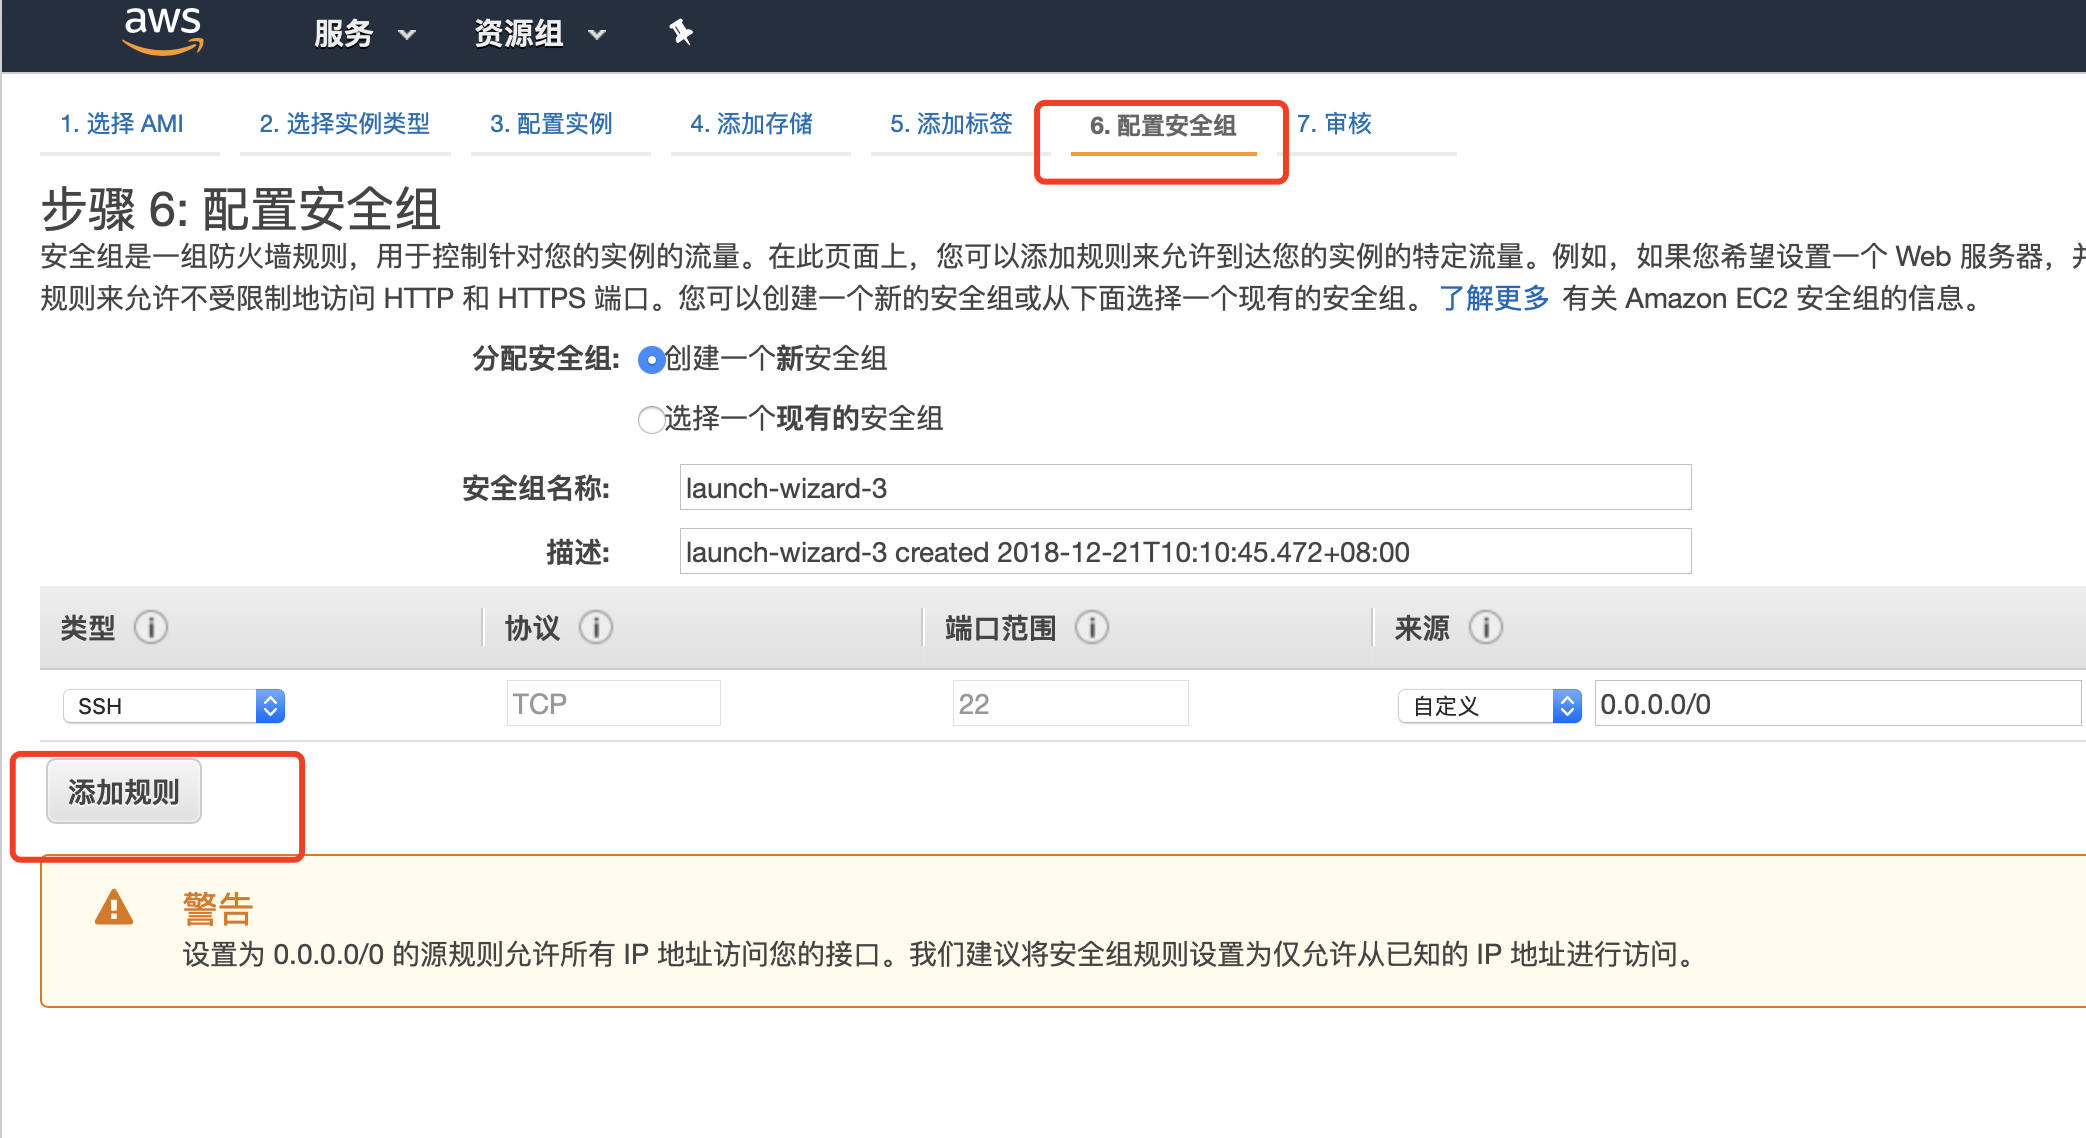This screenshot has width=2086, height=1138.
Task: Click the 类型 column header
Action: pyautogui.click(x=88, y=628)
